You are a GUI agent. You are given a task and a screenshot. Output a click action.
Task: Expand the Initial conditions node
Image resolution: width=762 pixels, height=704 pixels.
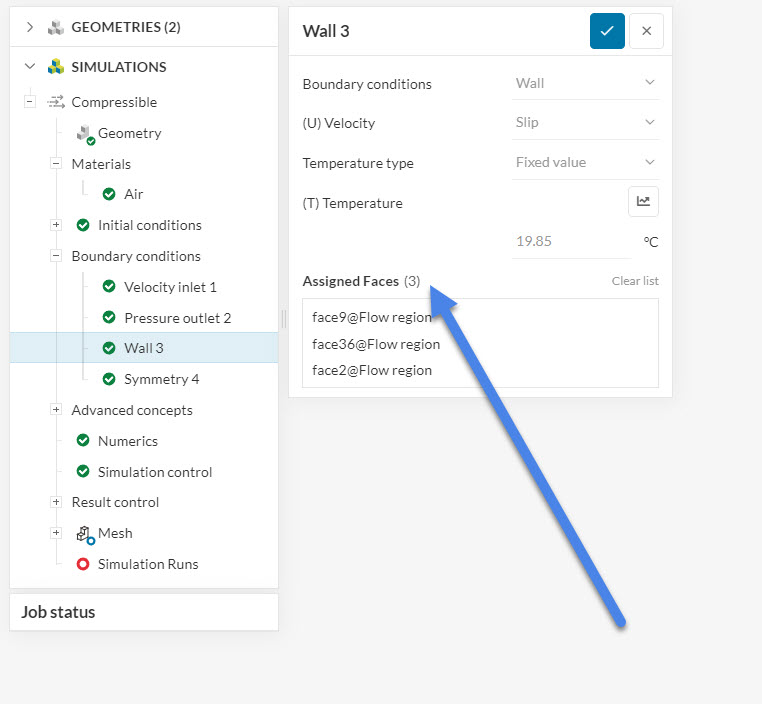[56, 225]
